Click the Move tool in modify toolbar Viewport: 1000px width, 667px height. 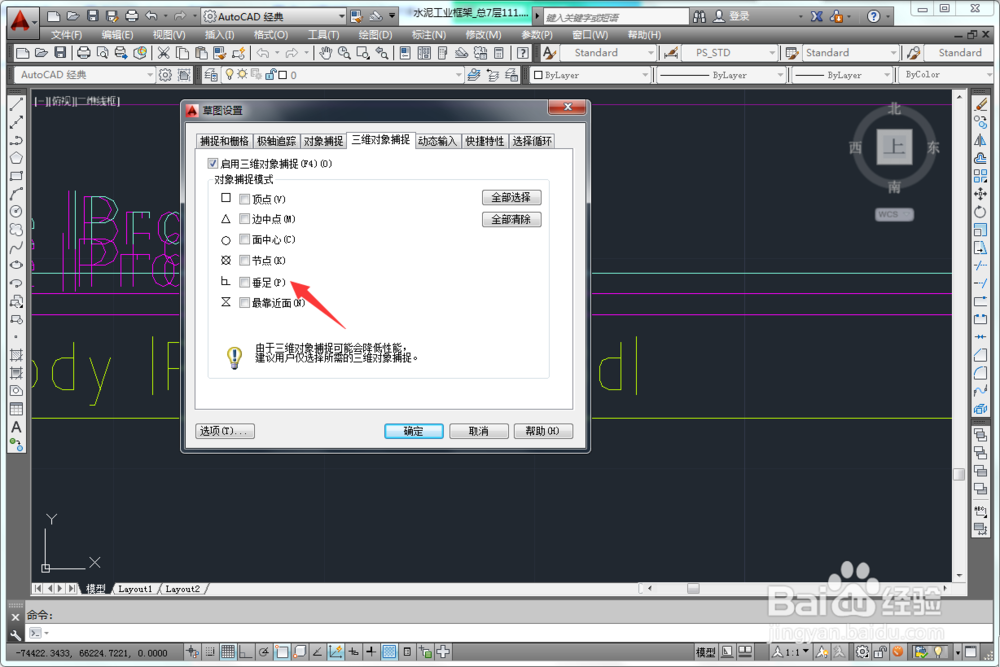tap(980, 194)
